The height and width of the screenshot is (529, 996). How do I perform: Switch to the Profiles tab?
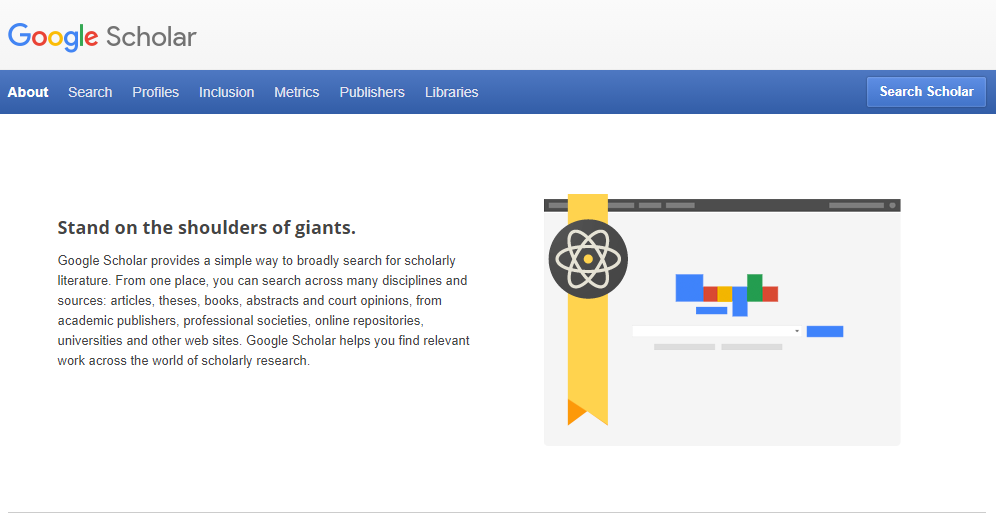click(x=155, y=92)
